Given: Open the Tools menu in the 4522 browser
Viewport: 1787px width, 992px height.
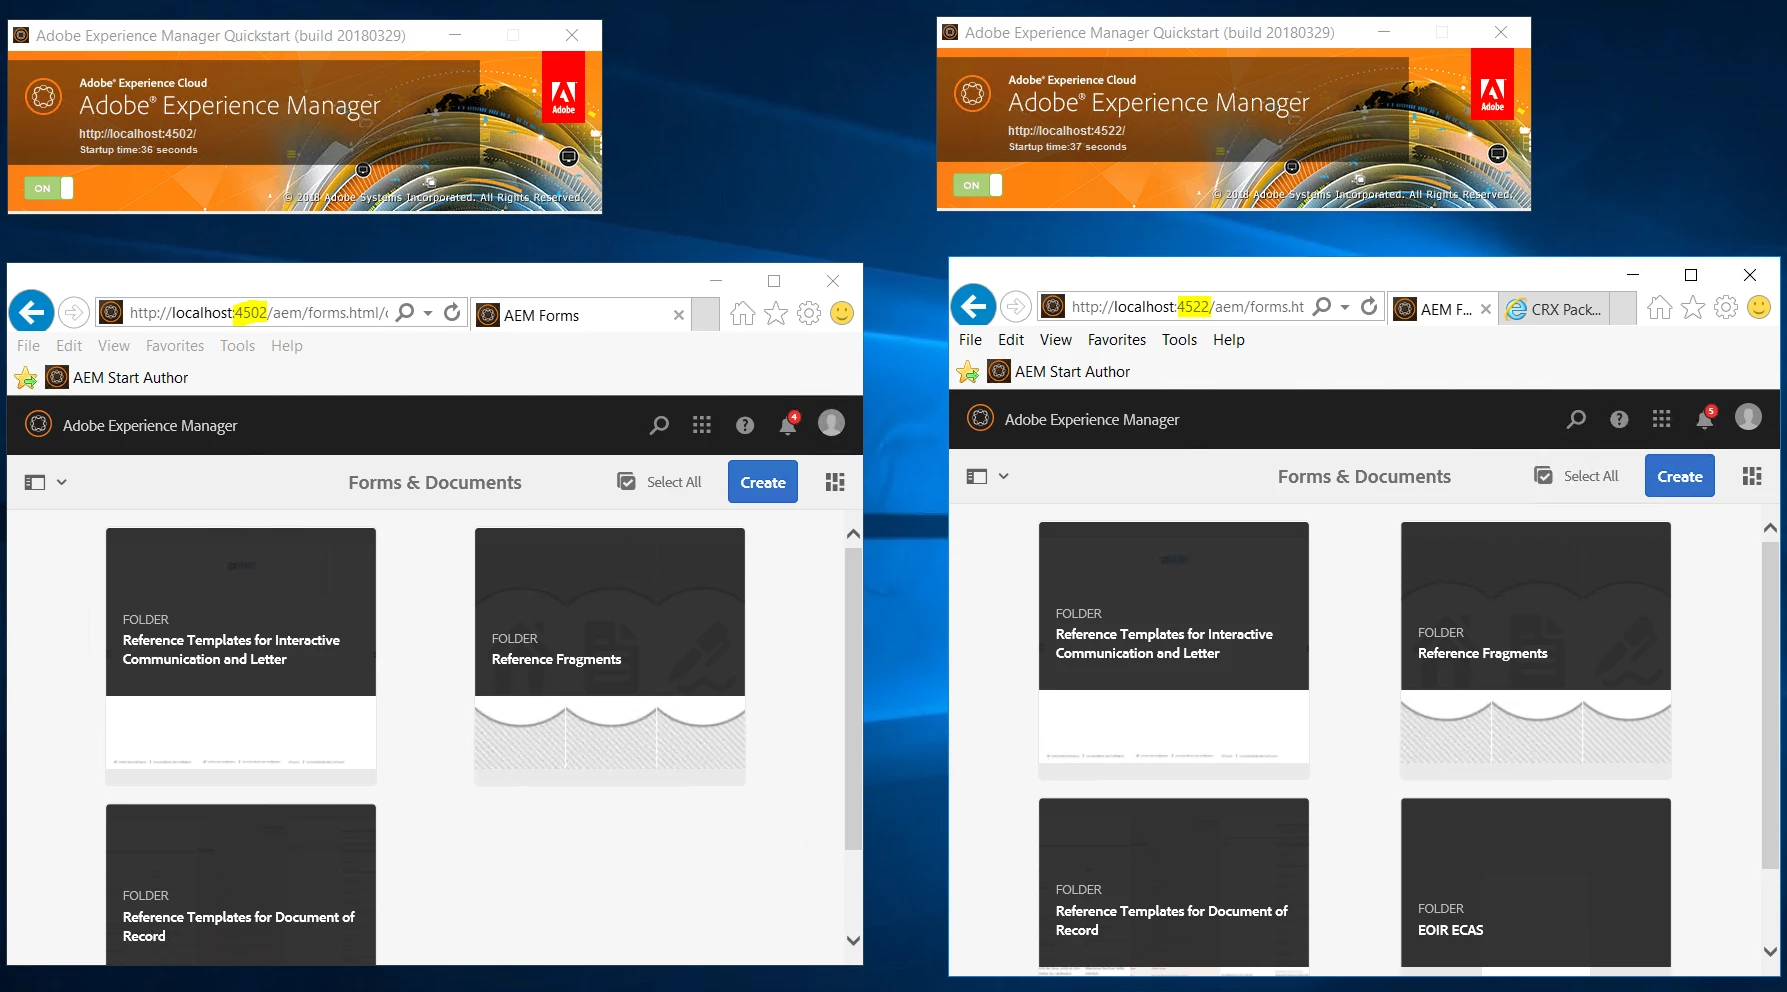Looking at the screenshot, I should (x=1179, y=340).
